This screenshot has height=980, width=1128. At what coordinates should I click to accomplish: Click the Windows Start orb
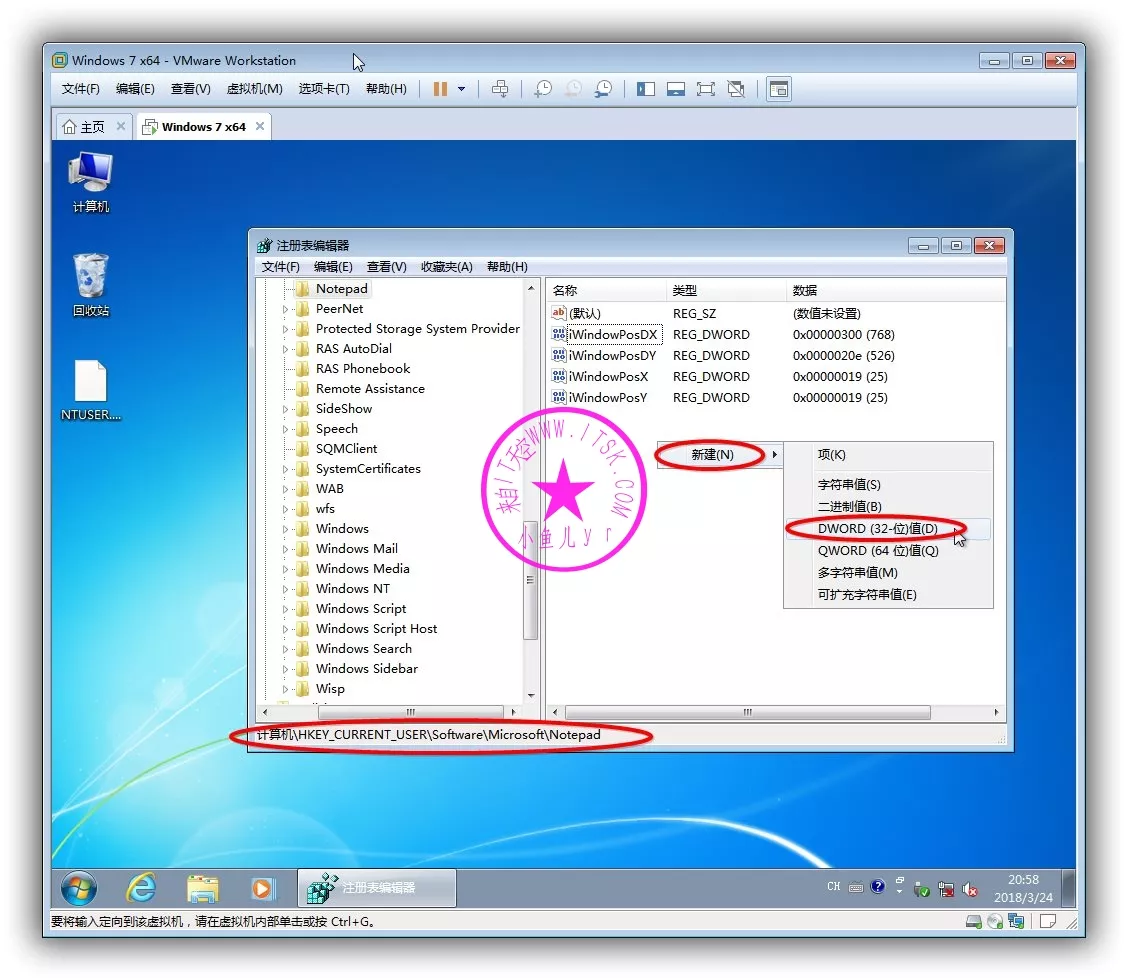(79, 887)
